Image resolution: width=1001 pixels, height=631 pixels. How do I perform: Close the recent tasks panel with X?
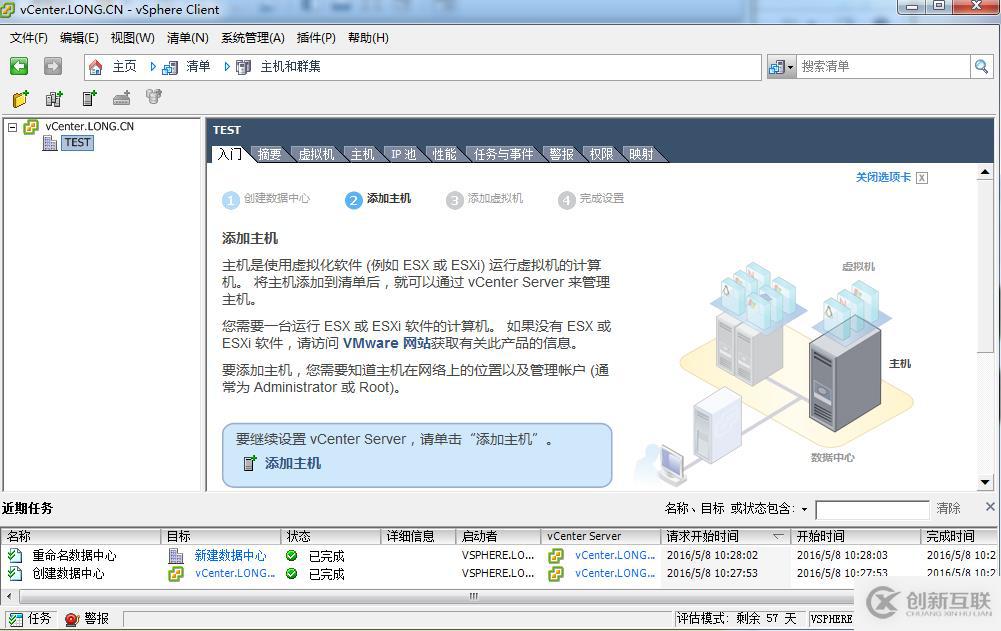[990, 506]
